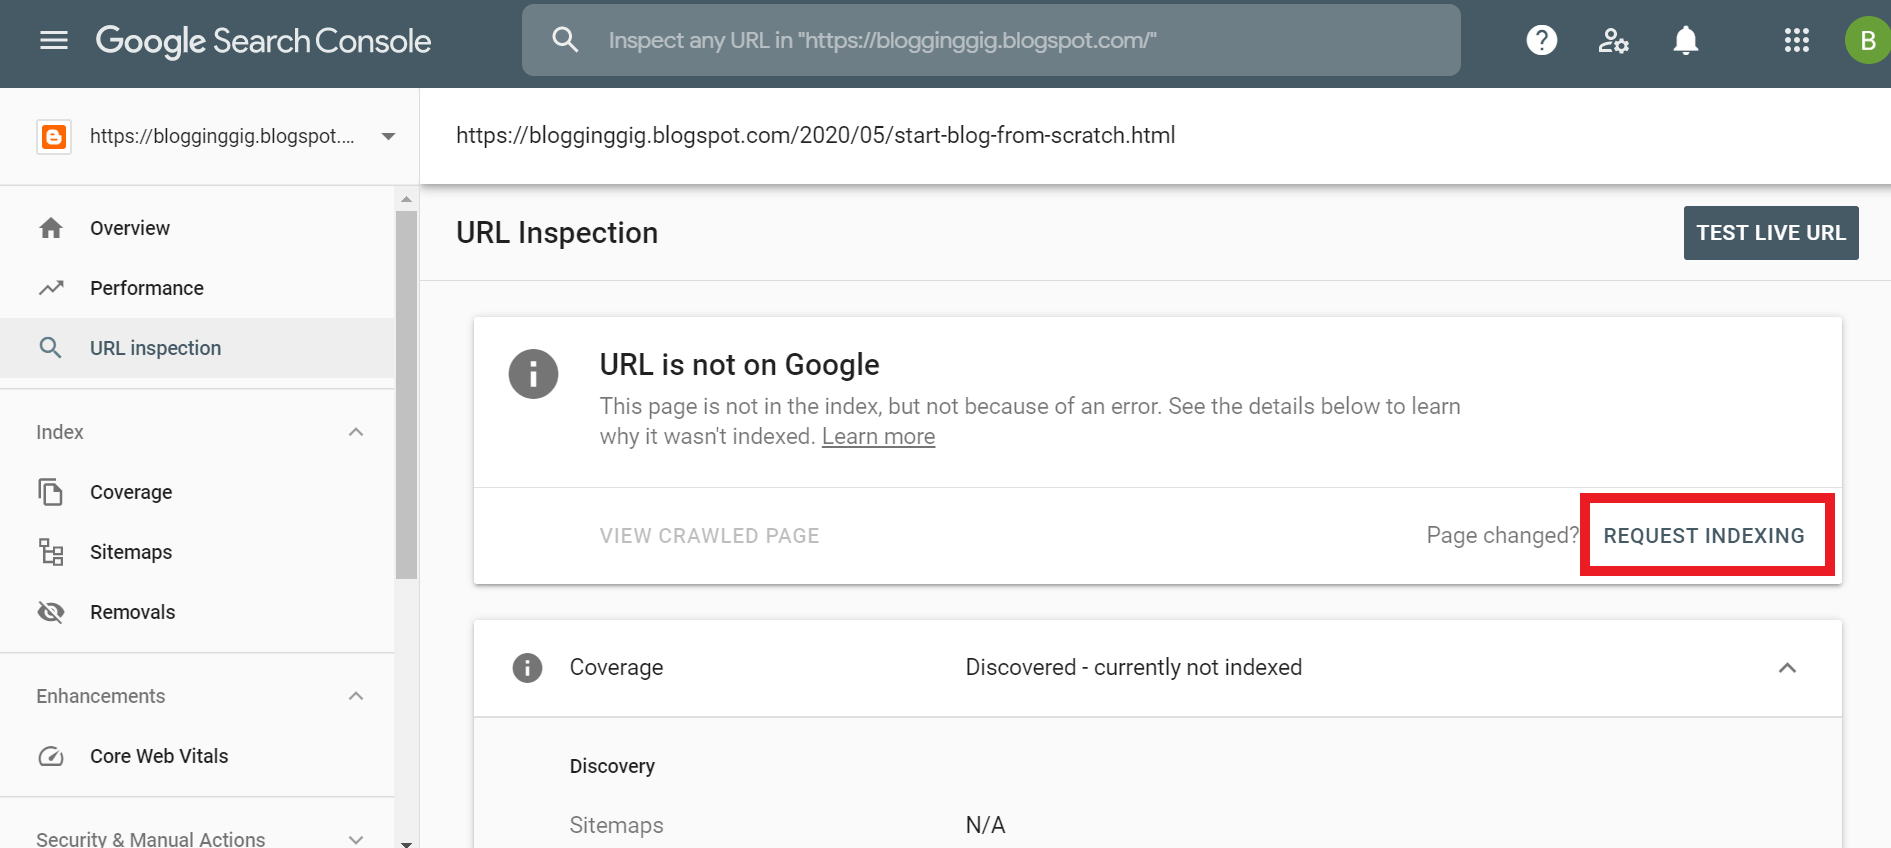
Task: Click the Discovery heading
Action: click(612, 766)
